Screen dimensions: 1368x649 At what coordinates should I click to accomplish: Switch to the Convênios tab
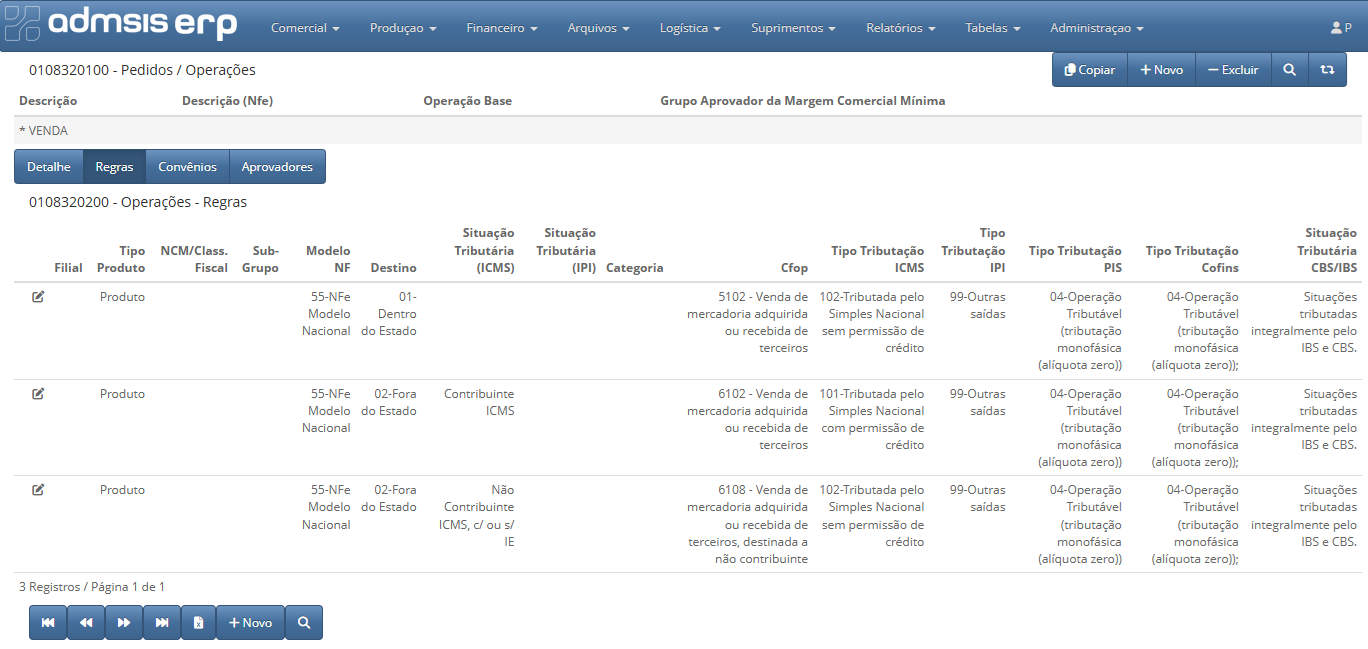(x=187, y=167)
